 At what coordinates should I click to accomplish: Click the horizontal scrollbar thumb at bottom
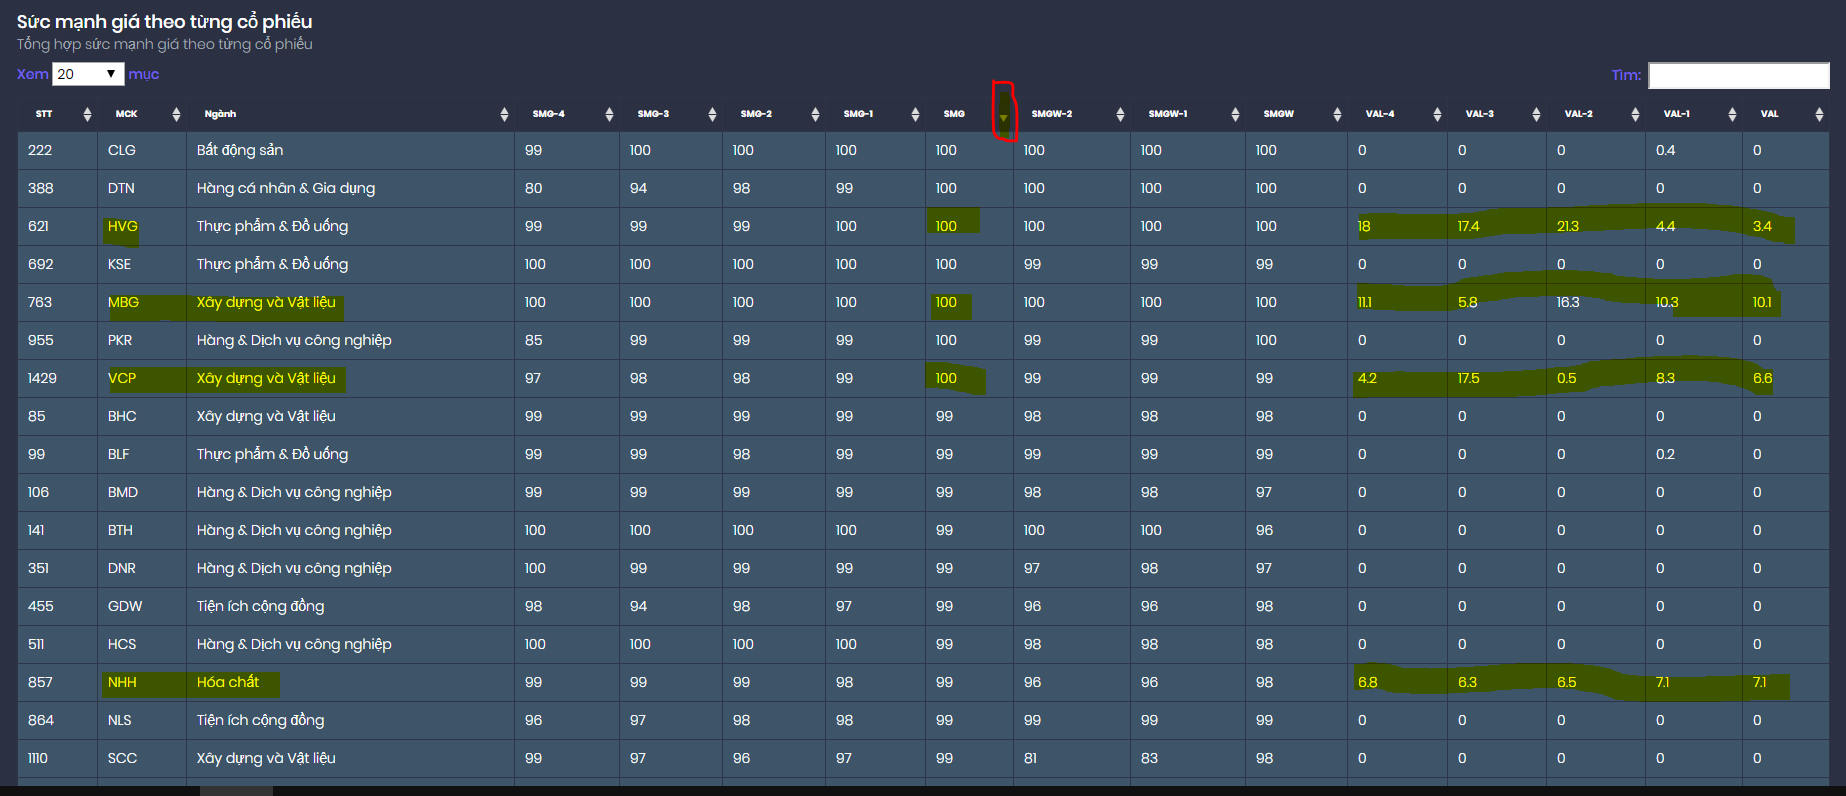click(x=236, y=790)
